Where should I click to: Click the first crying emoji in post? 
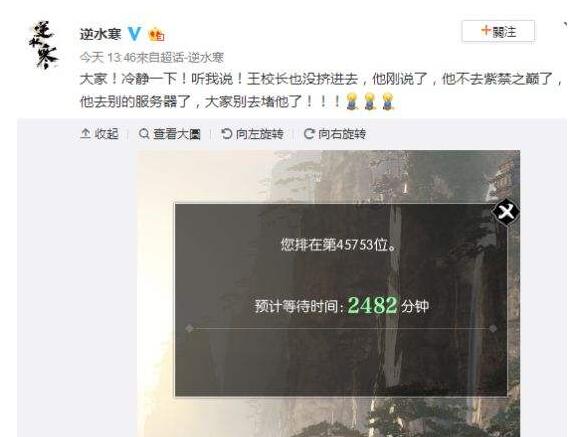click(351, 101)
